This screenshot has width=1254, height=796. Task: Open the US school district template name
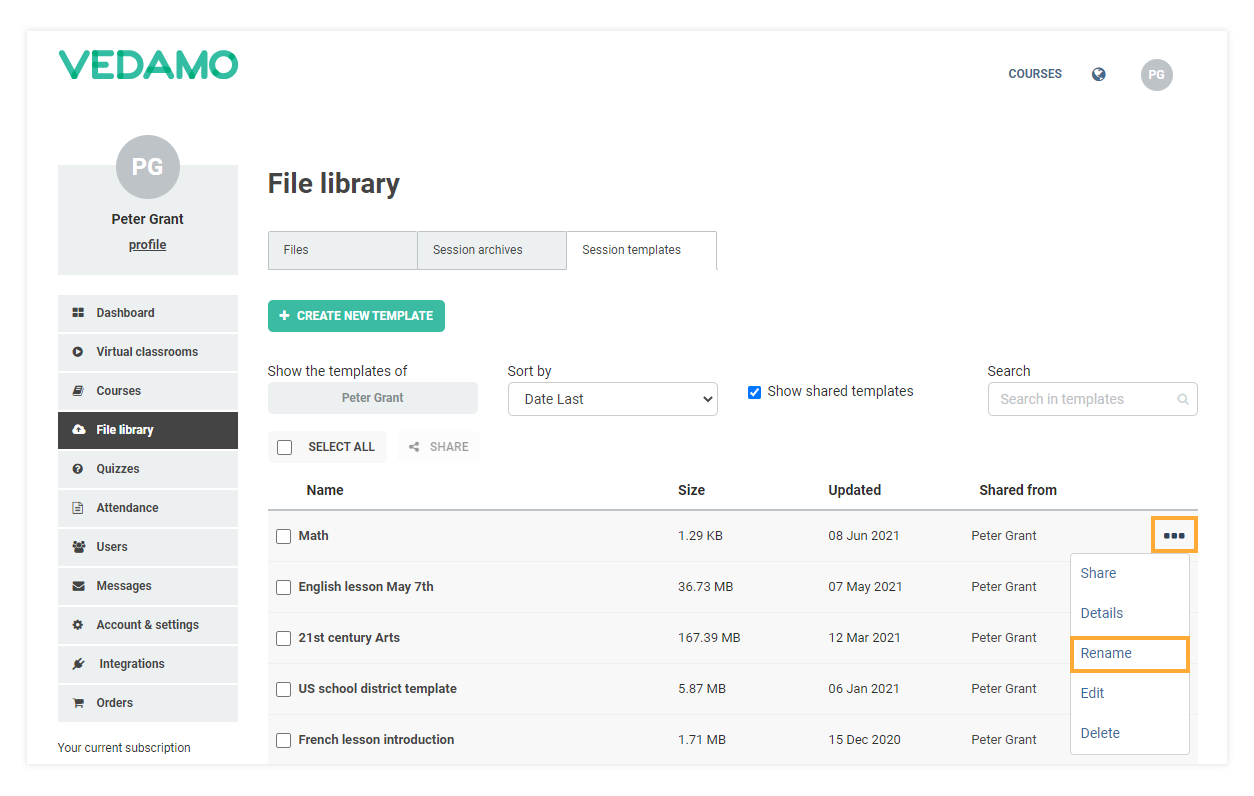377,689
